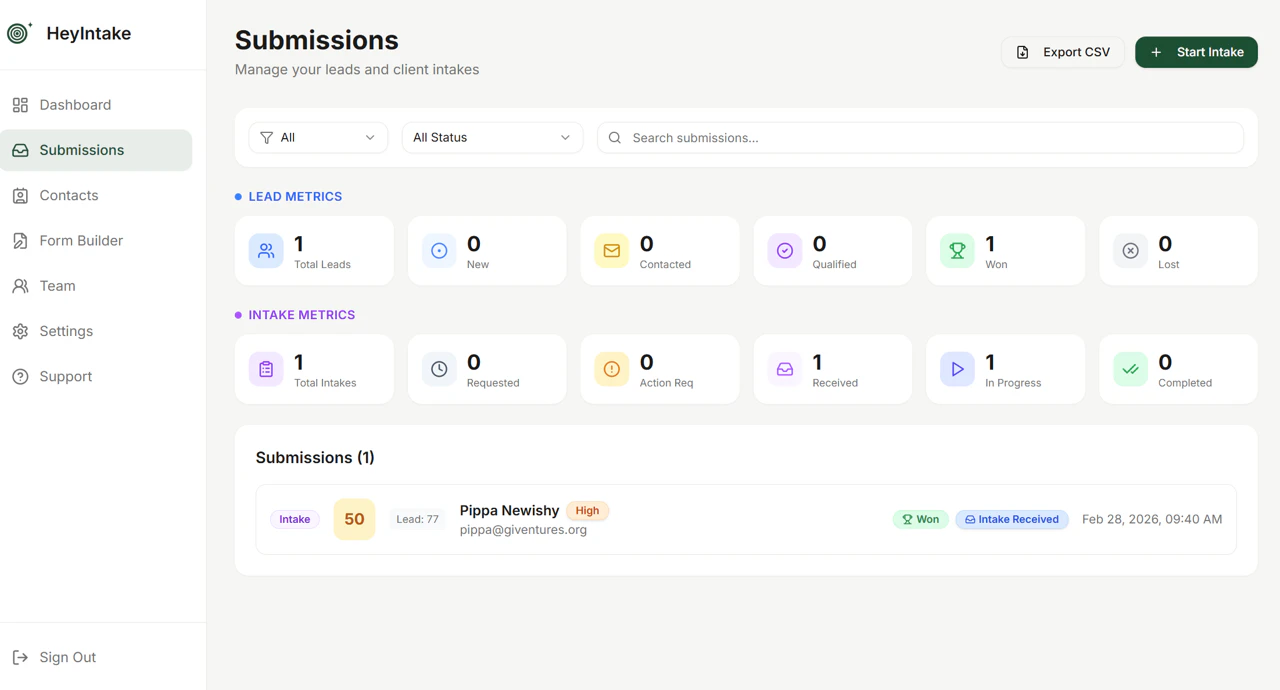Click the HeyIntake logo icon

pyautogui.click(x=19, y=33)
